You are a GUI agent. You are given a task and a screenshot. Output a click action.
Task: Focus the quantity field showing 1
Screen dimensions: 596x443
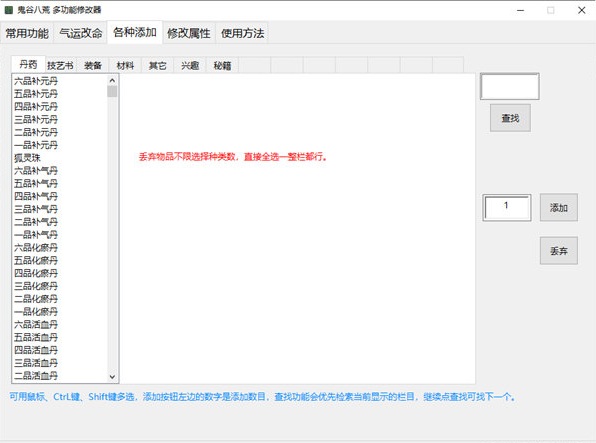tap(507, 207)
